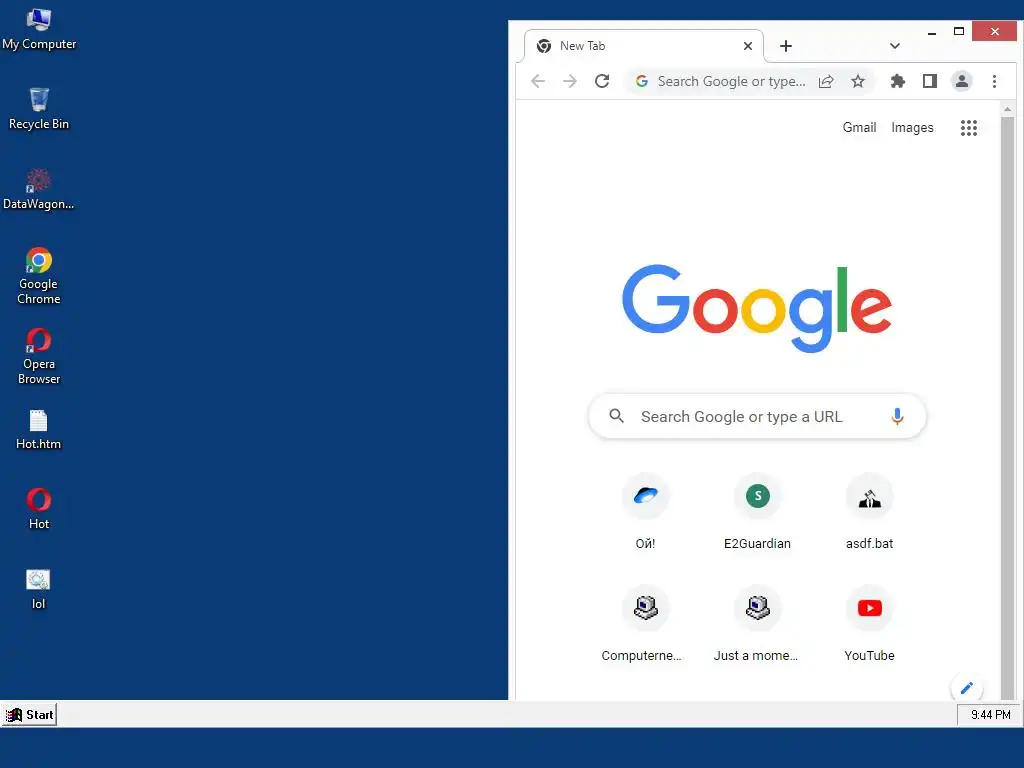This screenshot has width=1024, height=768.
Task: Click the 9:44 PM taskbar clock
Action: tap(990, 714)
